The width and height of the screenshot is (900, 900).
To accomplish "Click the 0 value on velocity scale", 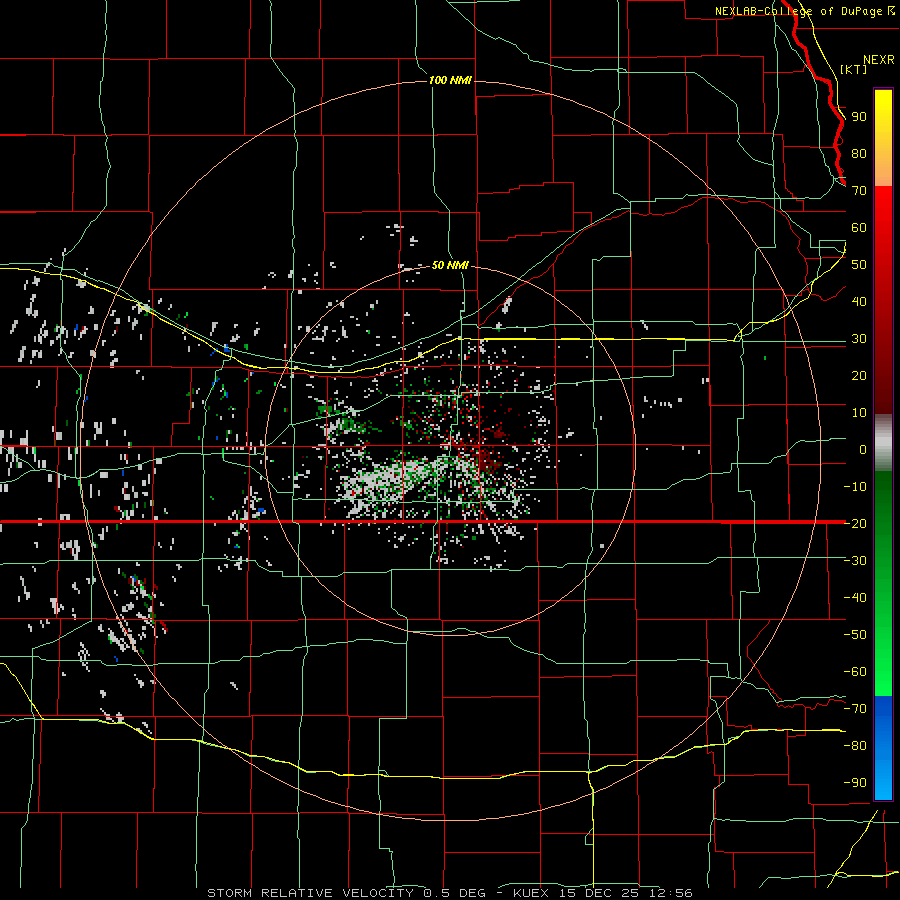I will coord(863,449).
